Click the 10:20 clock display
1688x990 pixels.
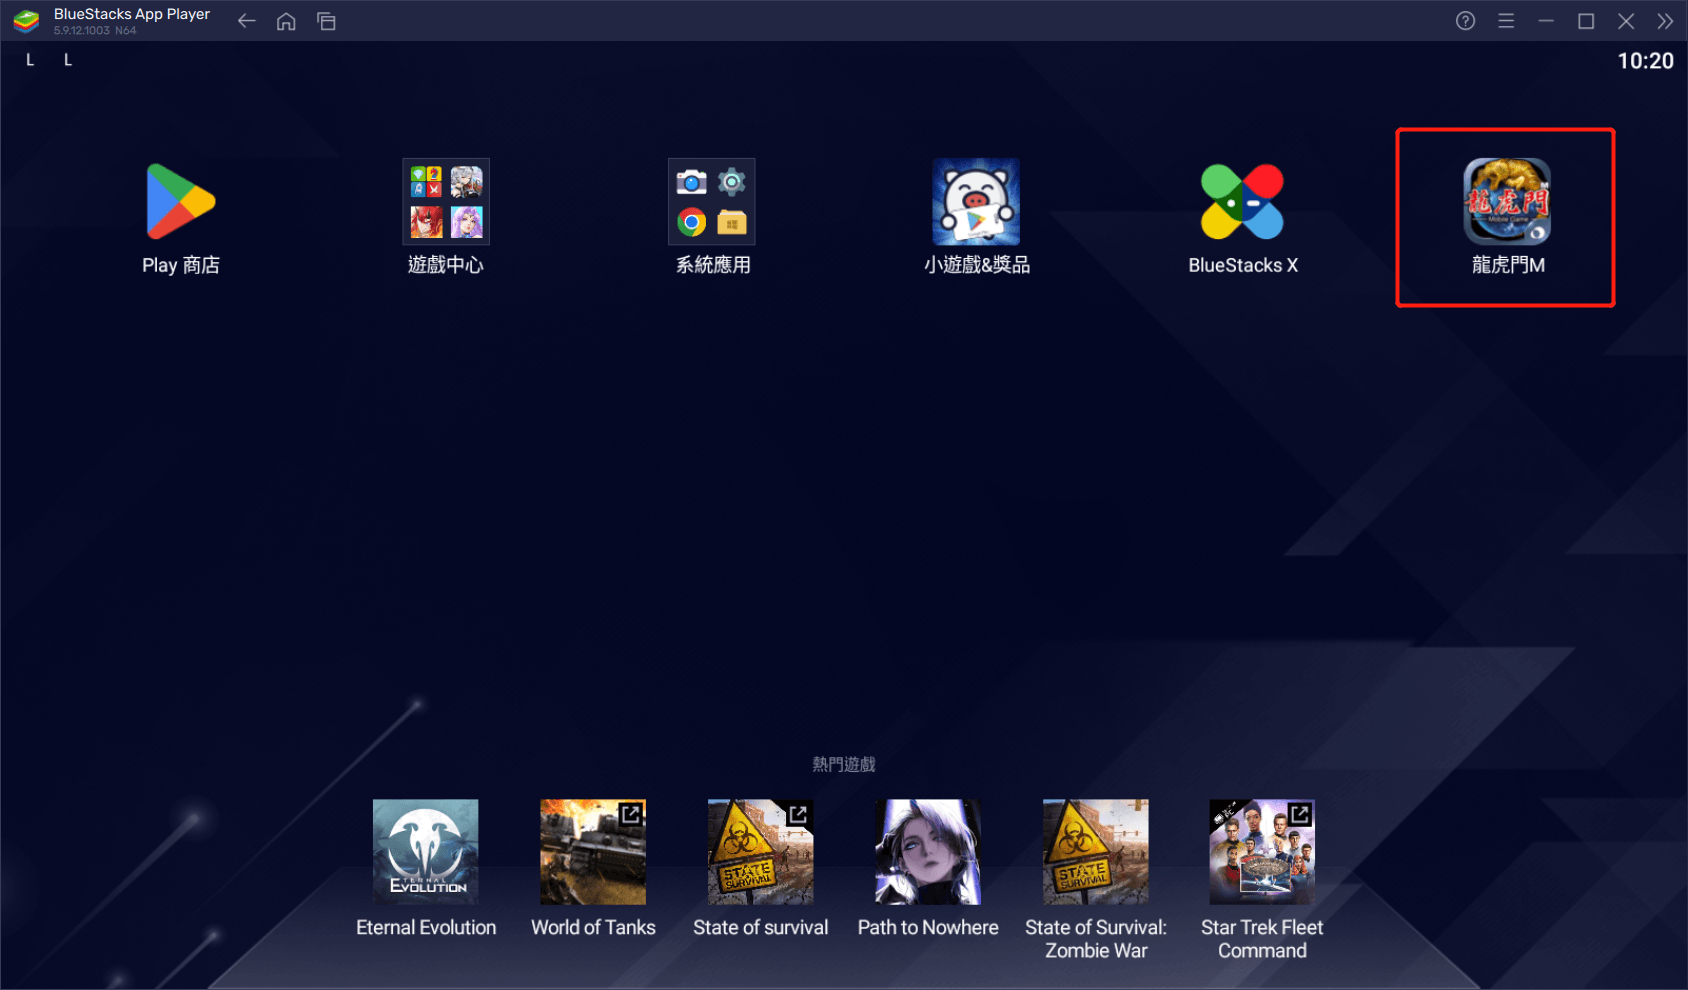pyautogui.click(x=1645, y=61)
